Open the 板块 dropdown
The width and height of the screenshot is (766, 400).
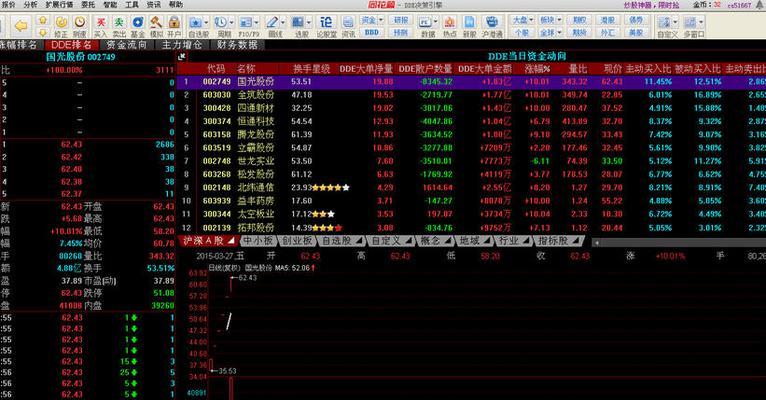[x=550, y=20]
